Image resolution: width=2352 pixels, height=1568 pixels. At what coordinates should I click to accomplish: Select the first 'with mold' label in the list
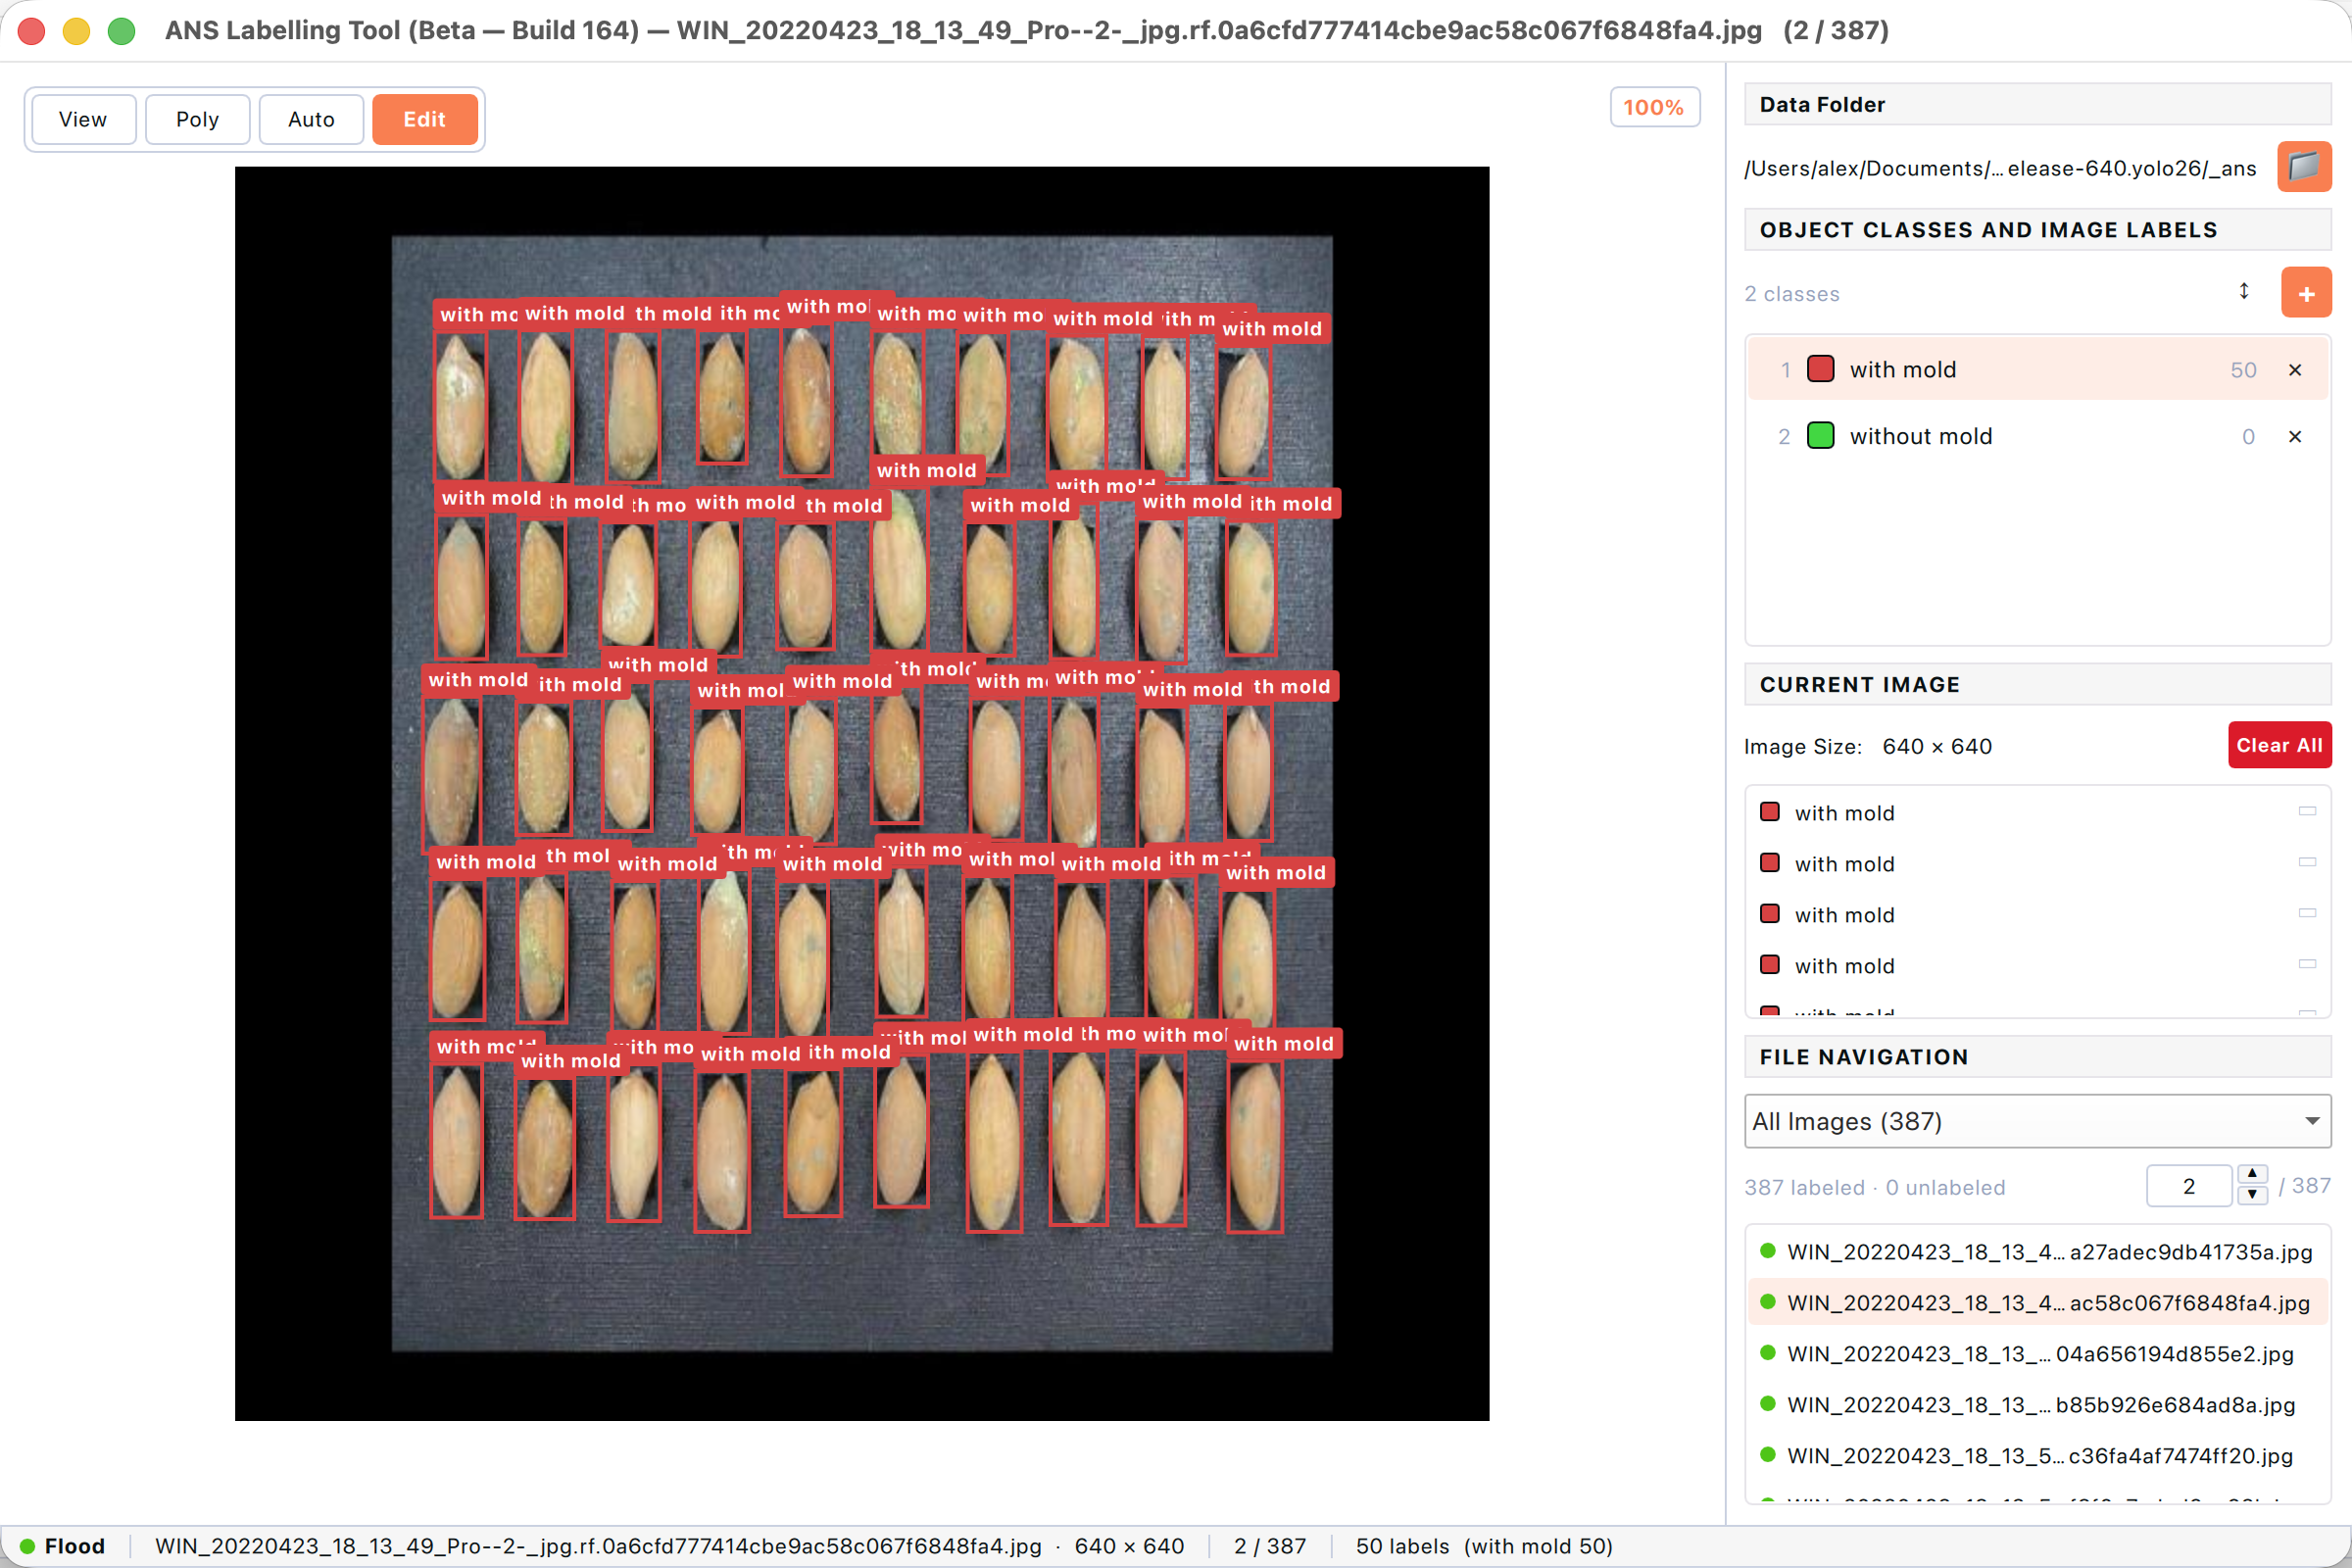[x=2037, y=812]
